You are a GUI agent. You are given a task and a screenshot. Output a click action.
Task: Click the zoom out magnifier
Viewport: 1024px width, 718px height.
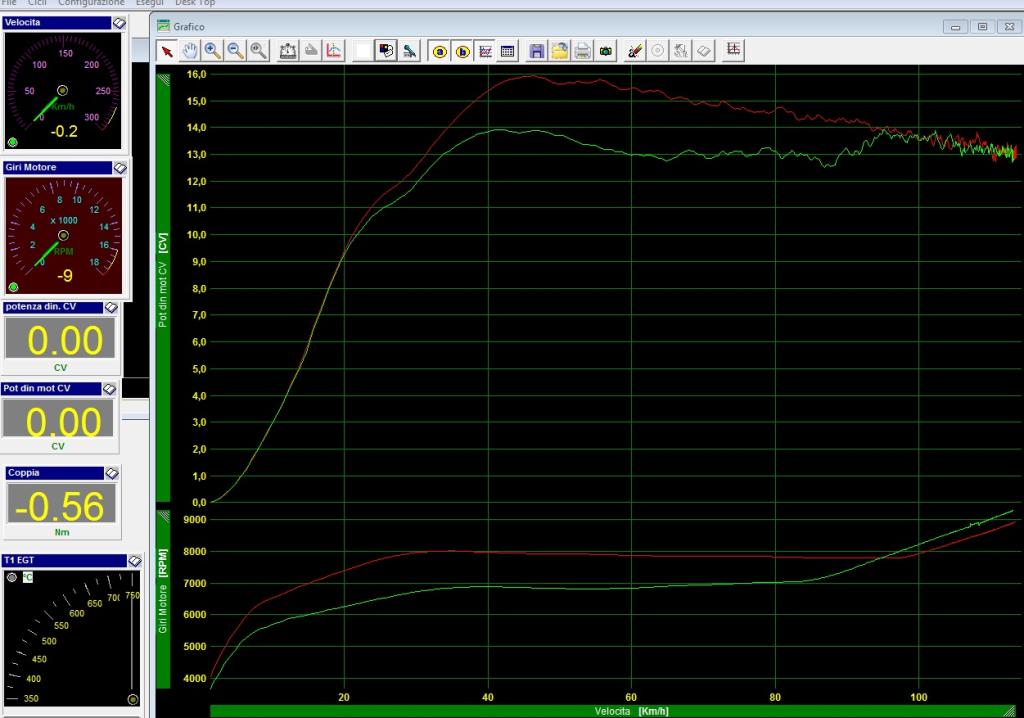(236, 51)
